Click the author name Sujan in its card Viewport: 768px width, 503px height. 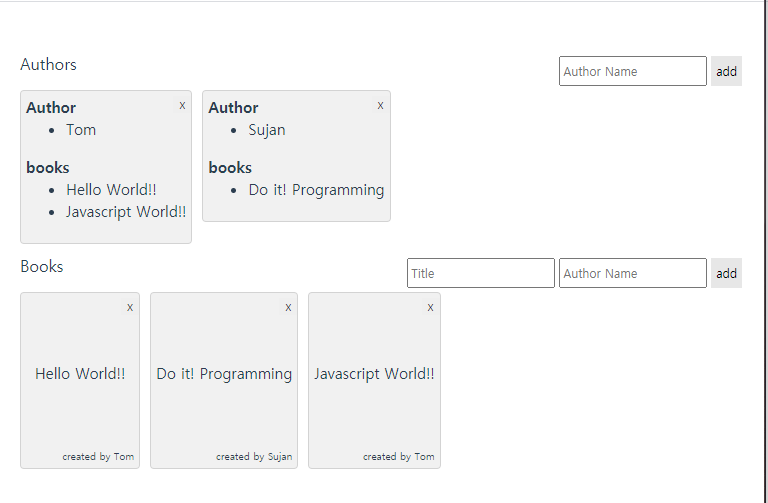[267, 130]
